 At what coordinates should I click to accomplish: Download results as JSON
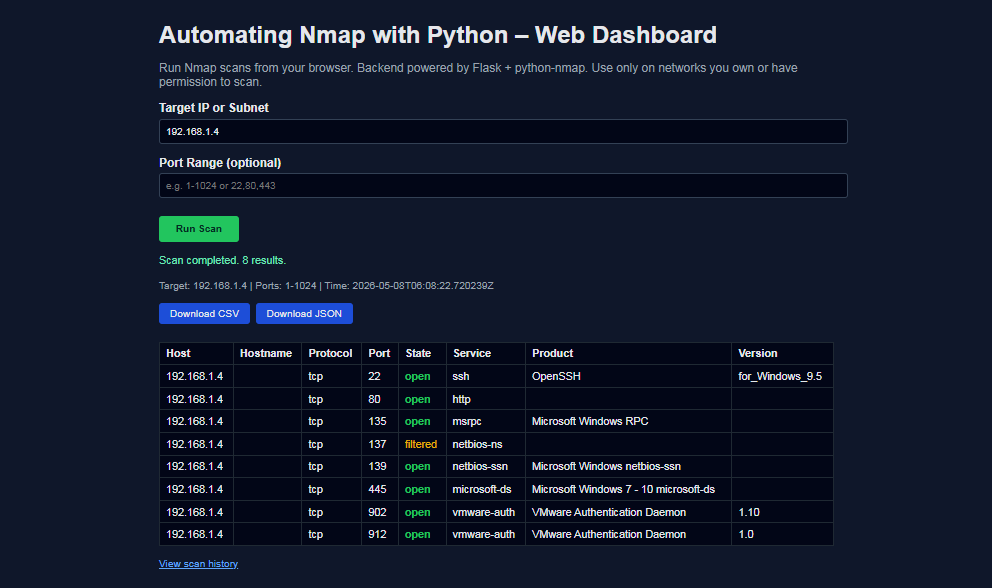pyautogui.click(x=304, y=313)
